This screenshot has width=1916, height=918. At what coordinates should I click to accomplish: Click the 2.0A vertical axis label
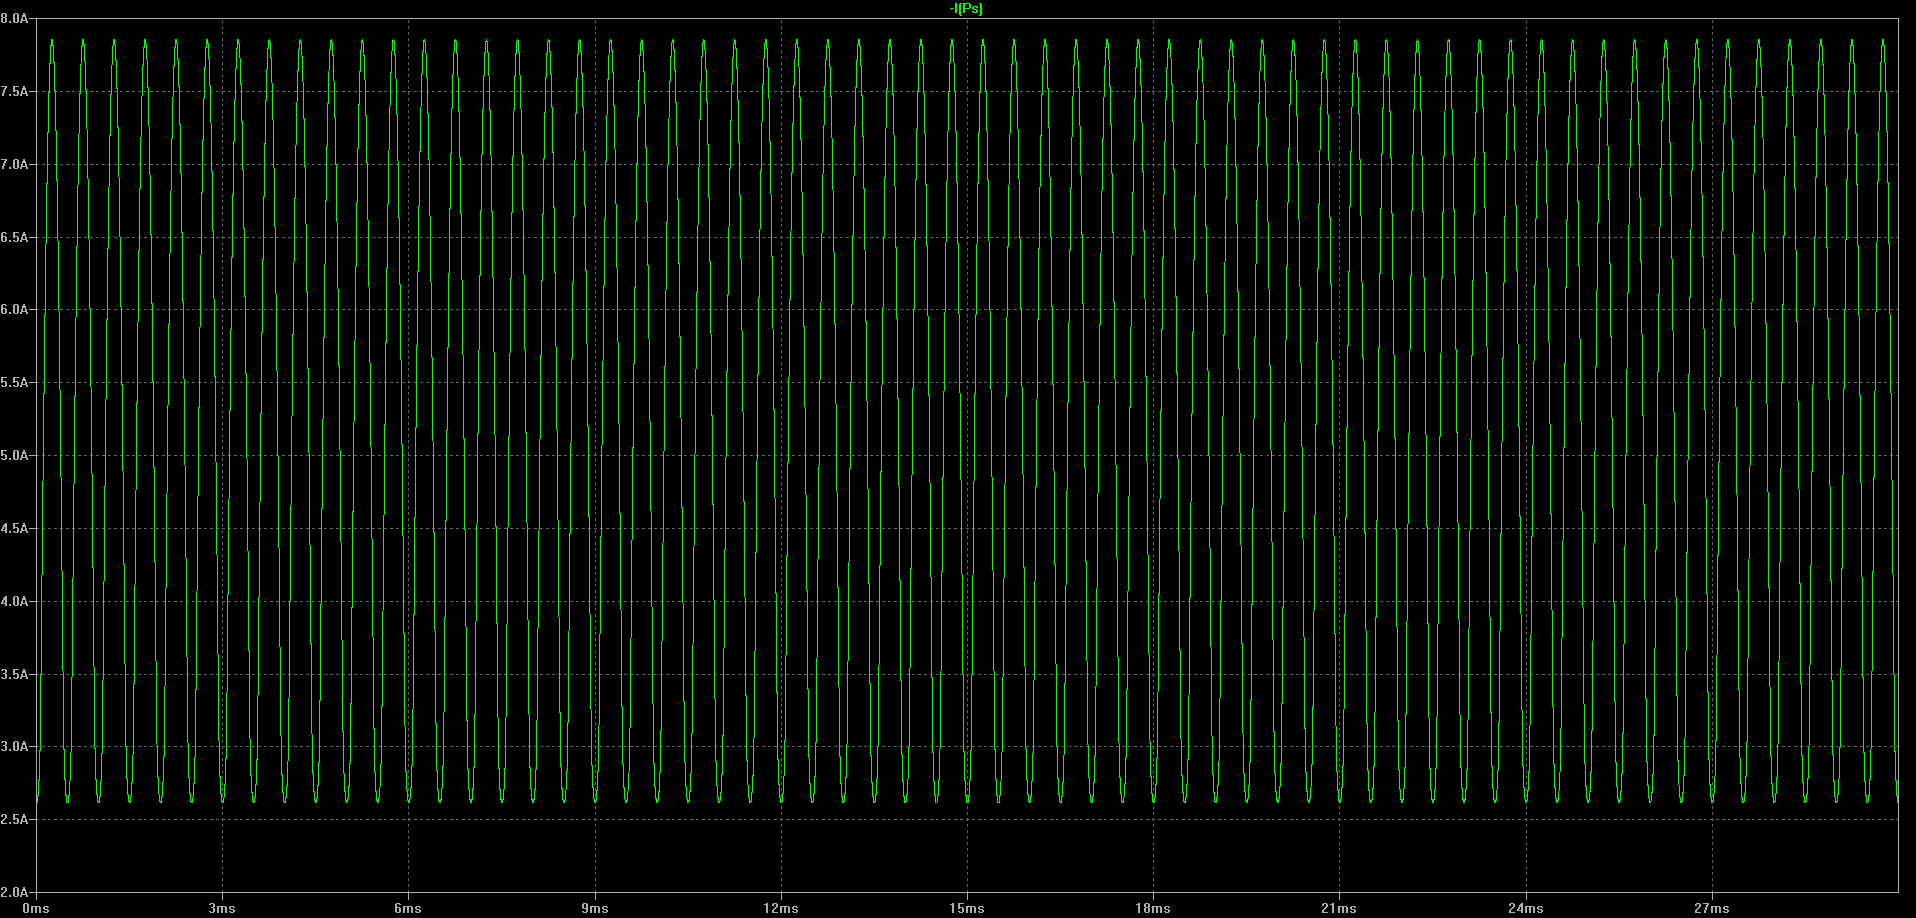point(14,892)
